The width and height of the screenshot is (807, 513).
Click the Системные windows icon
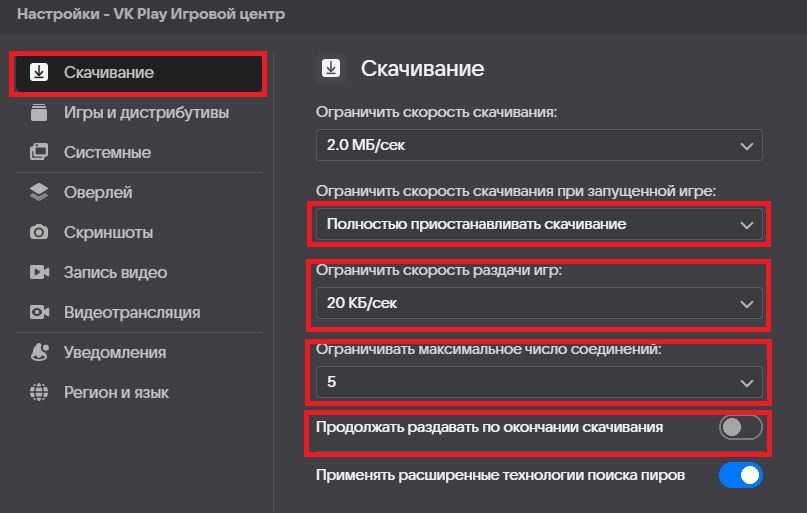(x=39, y=152)
